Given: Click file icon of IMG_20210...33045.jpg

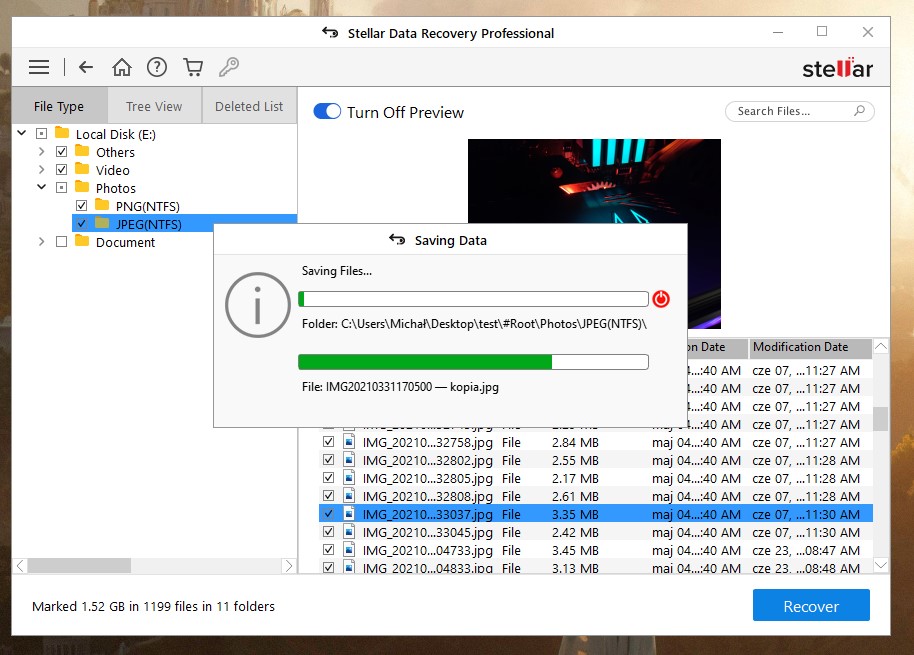Looking at the screenshot, I should click(349, 531).
